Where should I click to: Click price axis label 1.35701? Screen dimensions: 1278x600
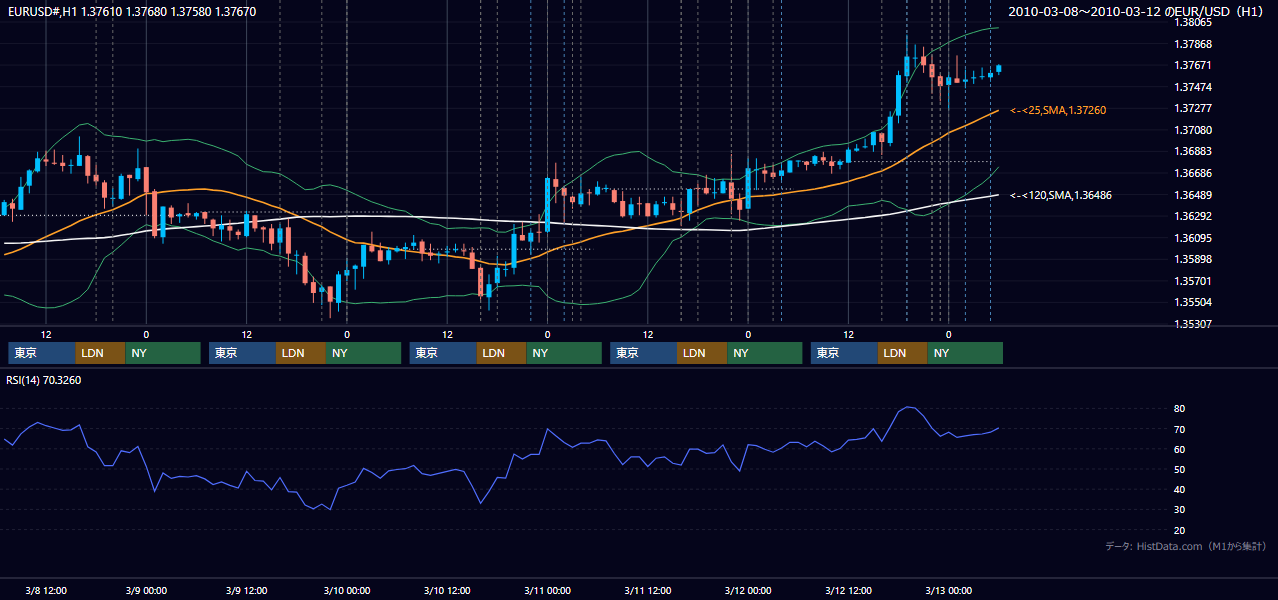pos(1192,281)
